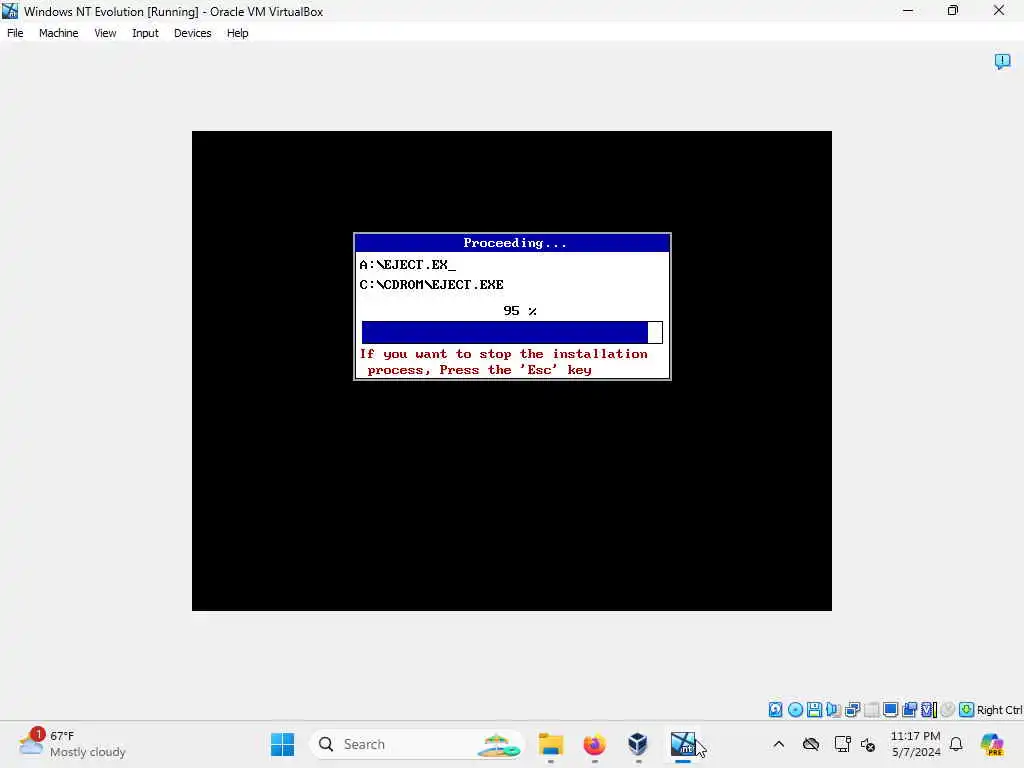Select the running NT VM taskbar icon
1024x768 pixels.
(682, 744)
